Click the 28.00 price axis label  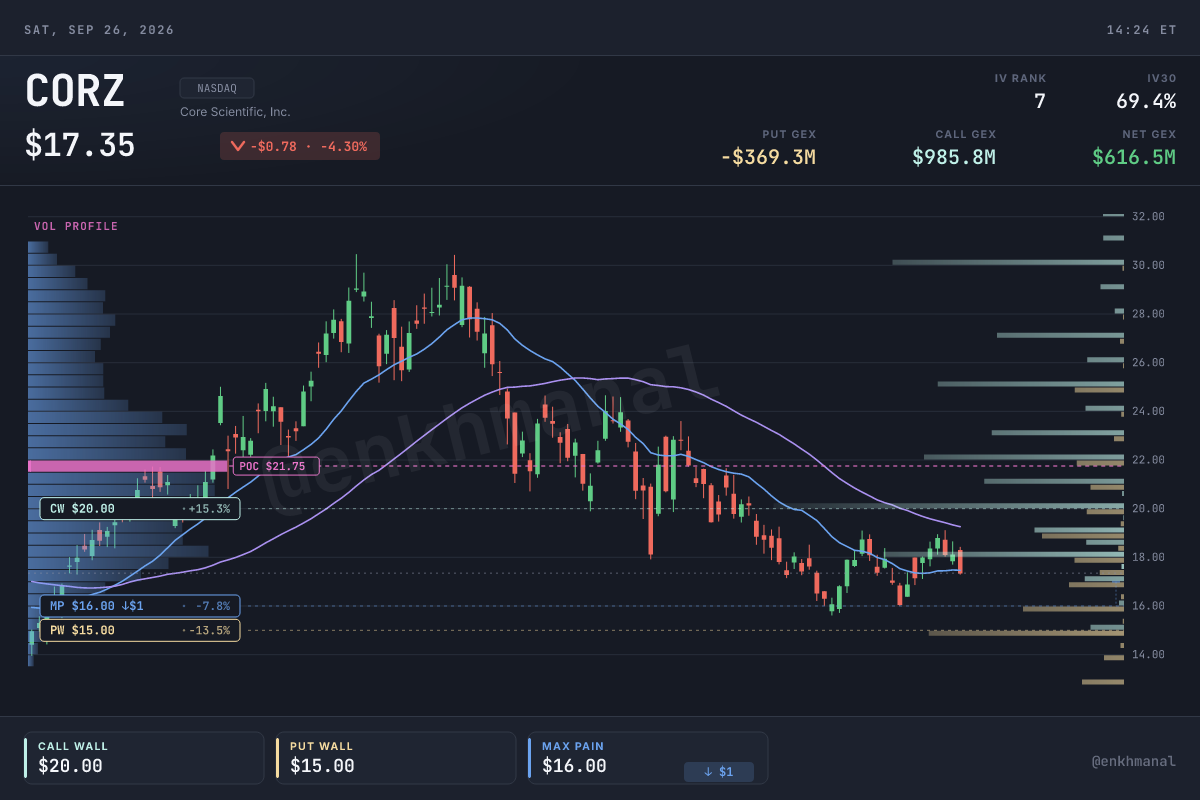1148,314
